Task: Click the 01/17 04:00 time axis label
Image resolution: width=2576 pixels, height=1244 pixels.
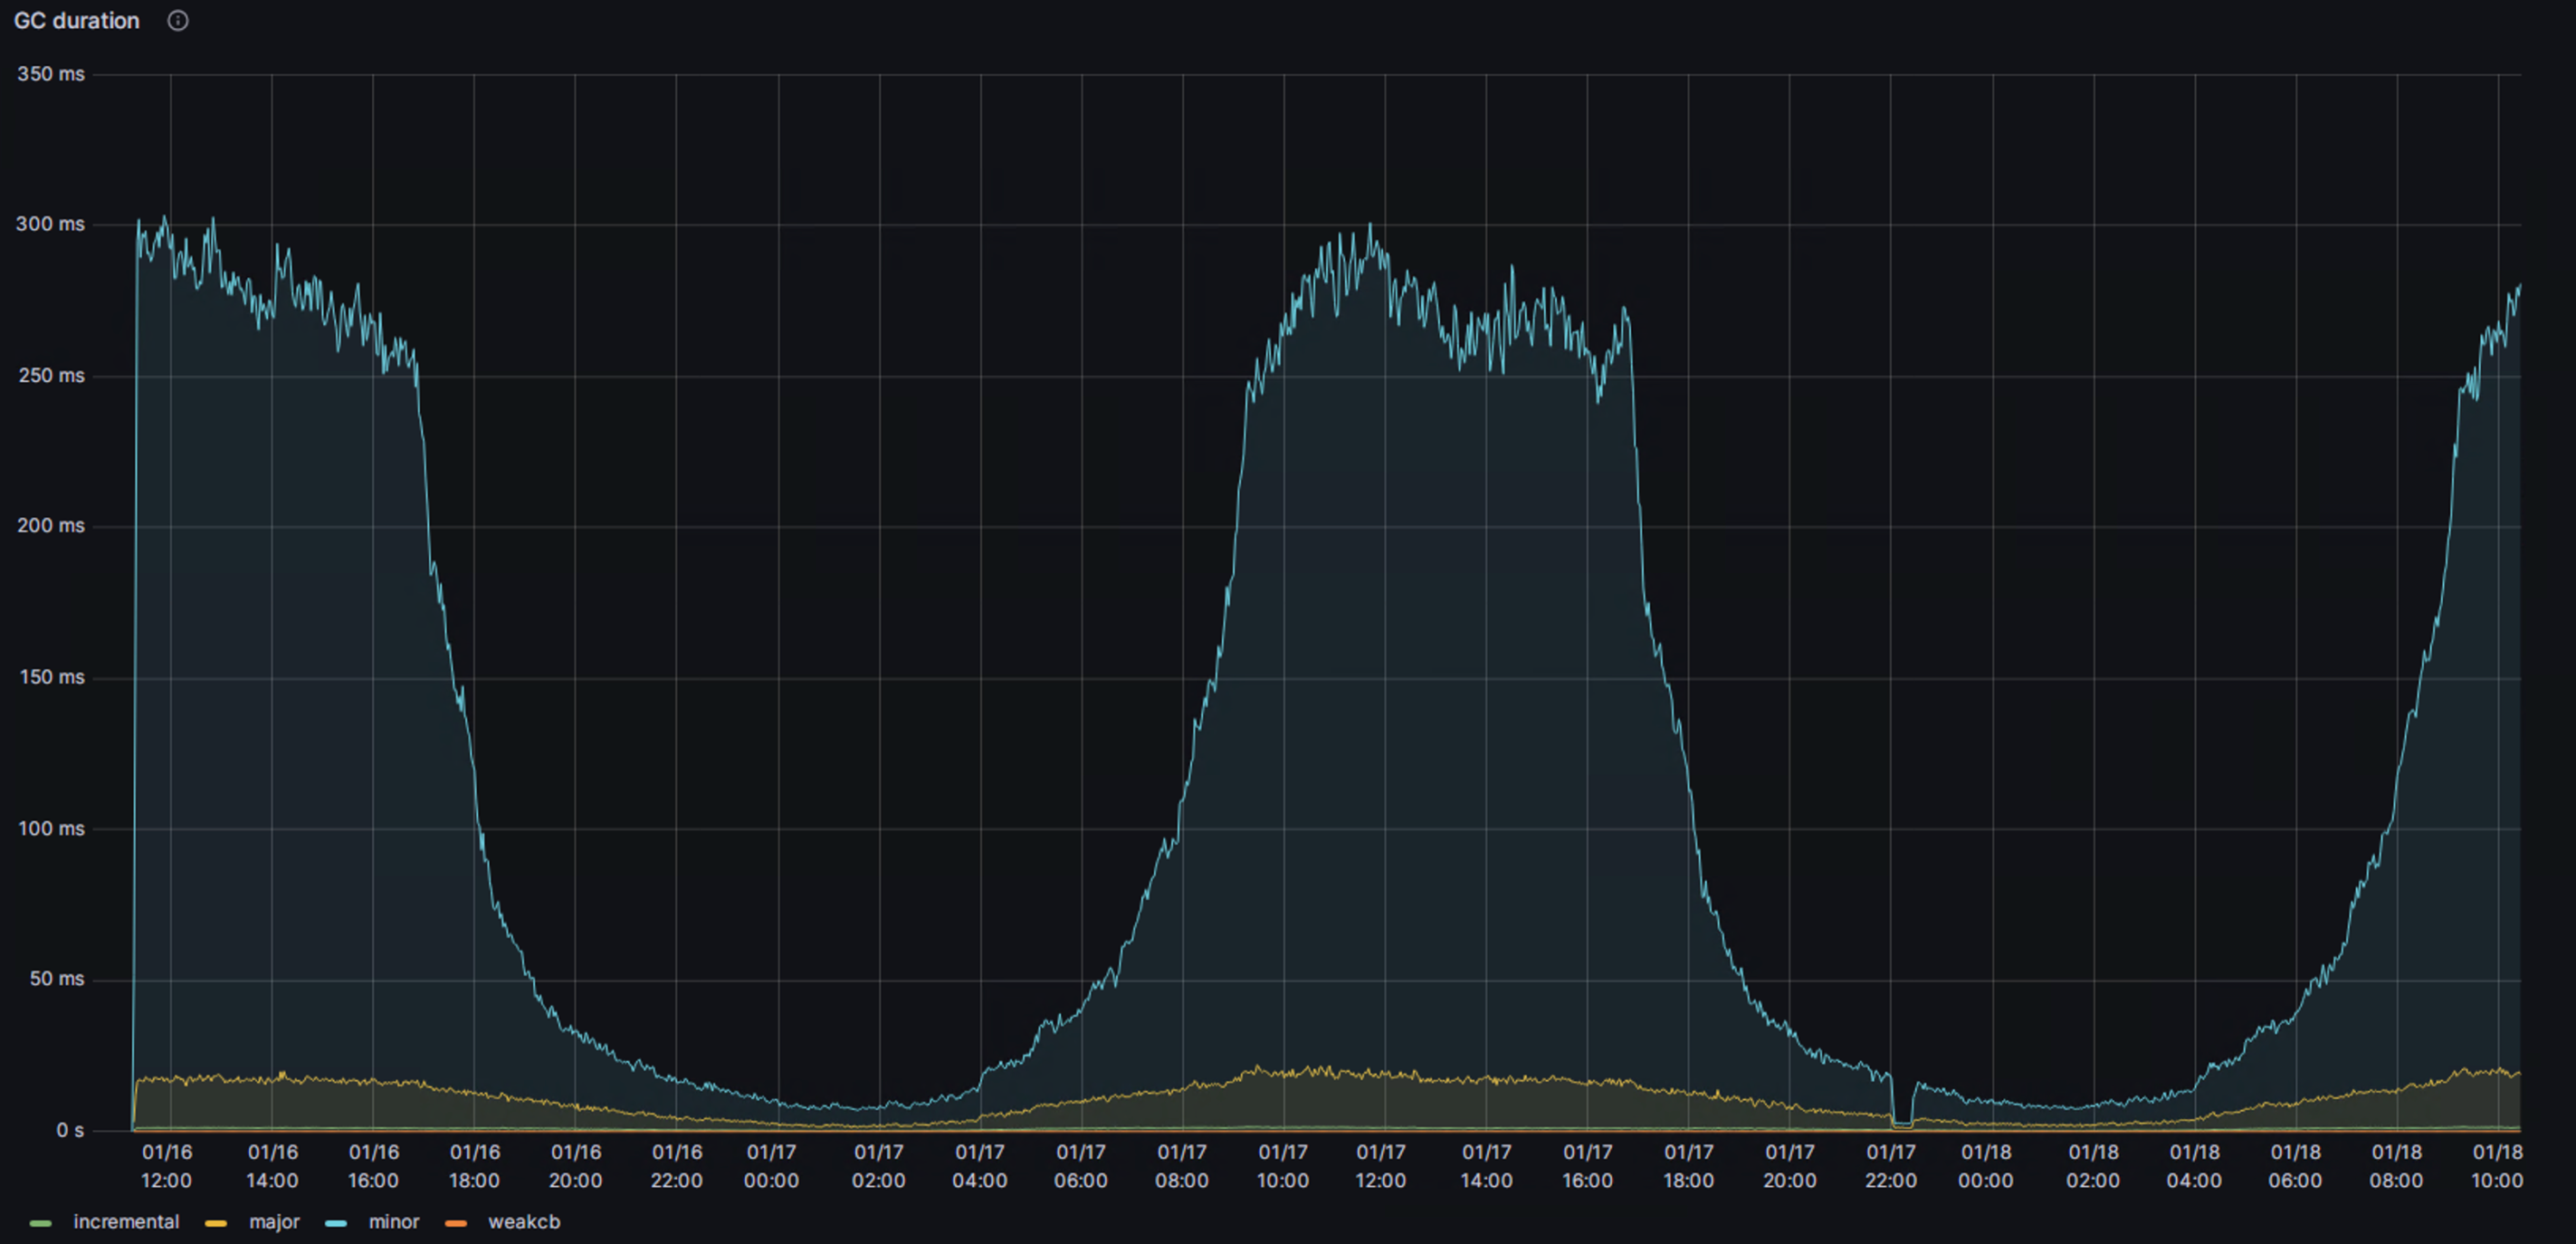Action: [979, 1166]
